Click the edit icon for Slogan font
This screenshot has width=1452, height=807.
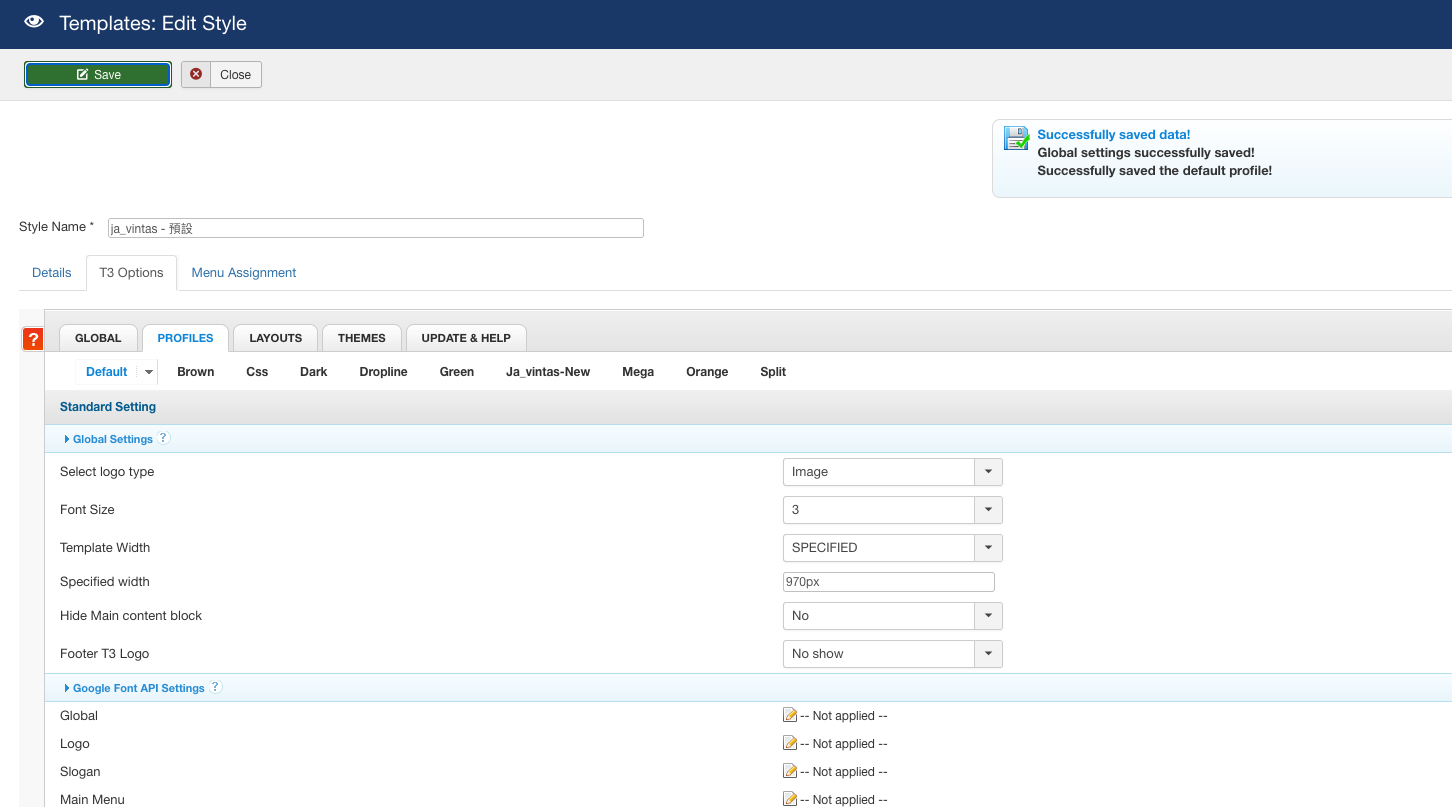point(790,771)
